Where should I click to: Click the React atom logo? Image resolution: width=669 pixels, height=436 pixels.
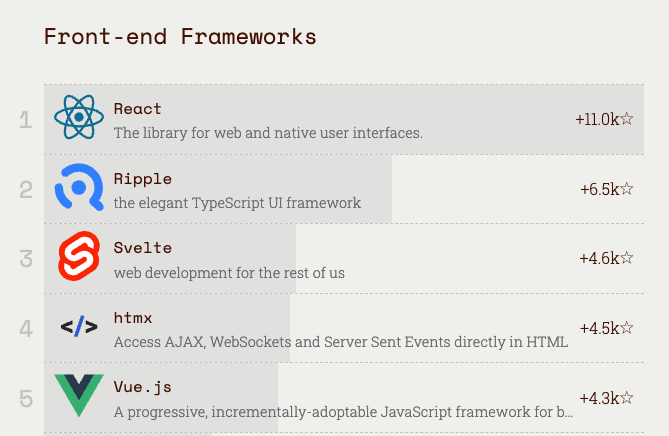79,117
